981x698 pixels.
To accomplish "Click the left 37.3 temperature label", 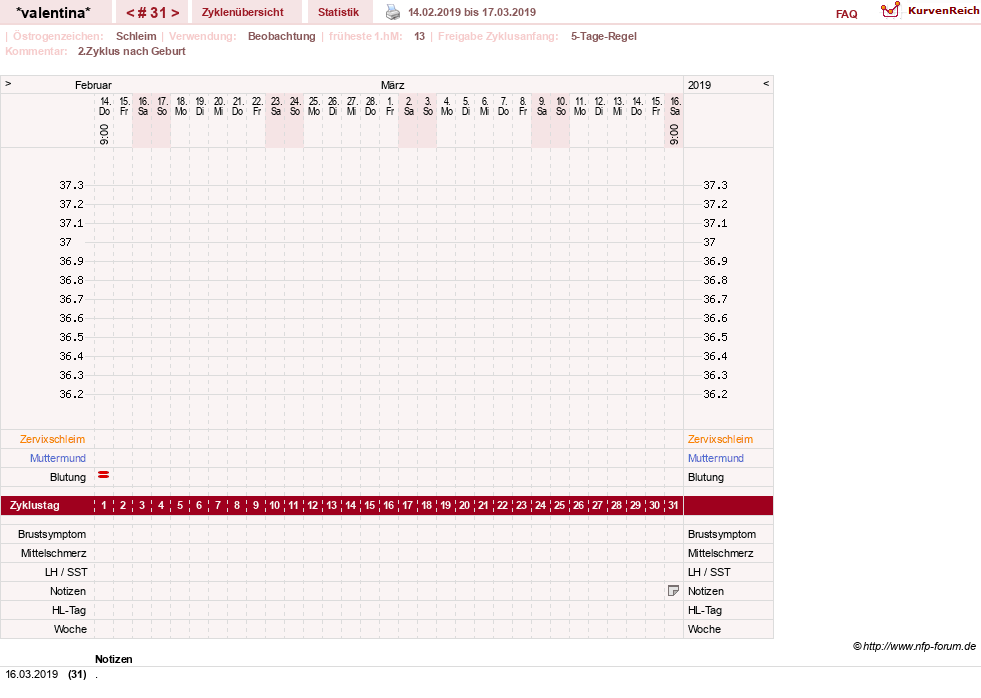I will 71,185.
